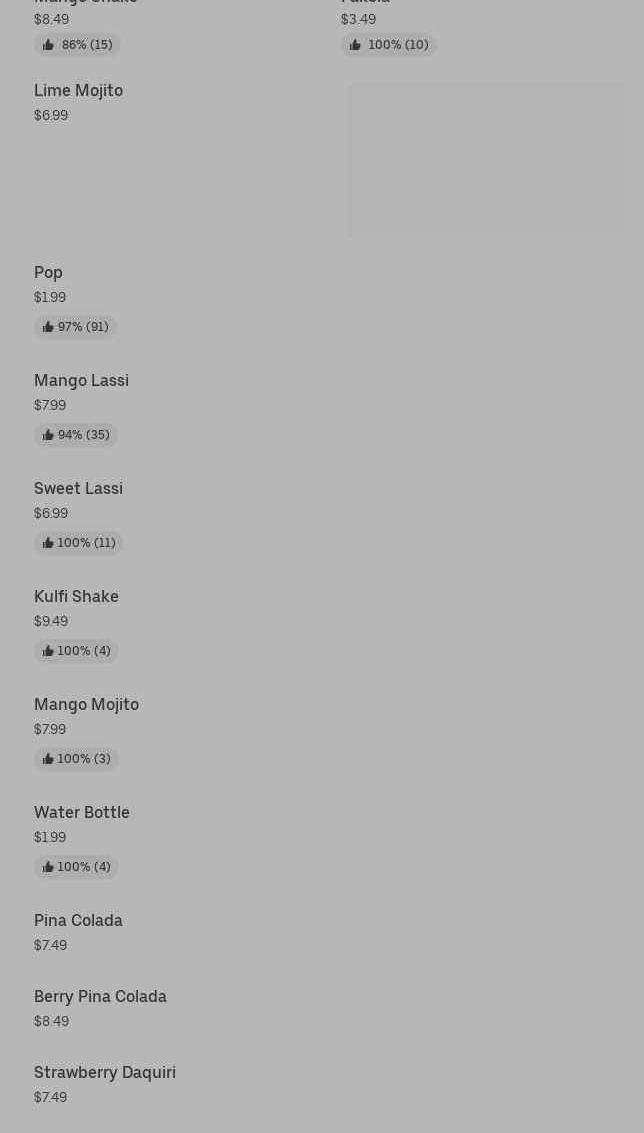The image size is (644, 1133).
Task: Open the Lime Mojito menu item
Action: tap(78, 90)
